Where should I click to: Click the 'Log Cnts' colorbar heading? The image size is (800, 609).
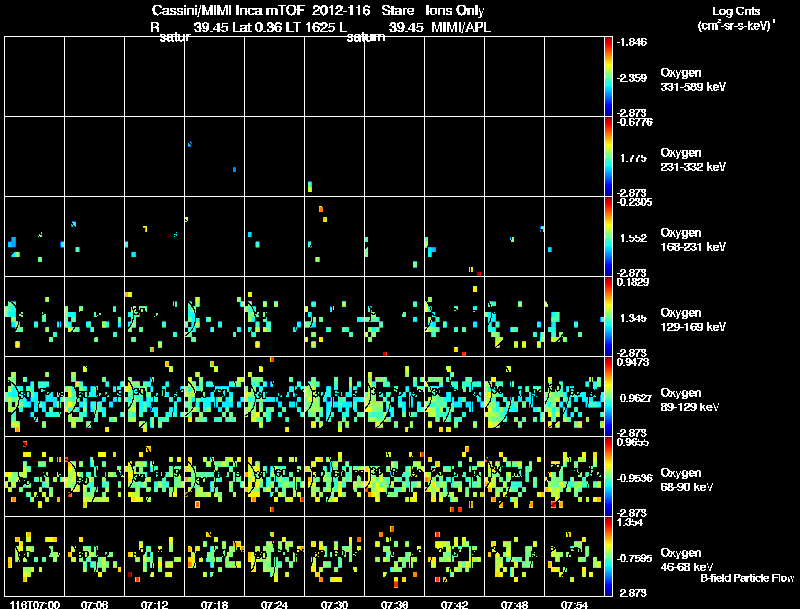736,11
